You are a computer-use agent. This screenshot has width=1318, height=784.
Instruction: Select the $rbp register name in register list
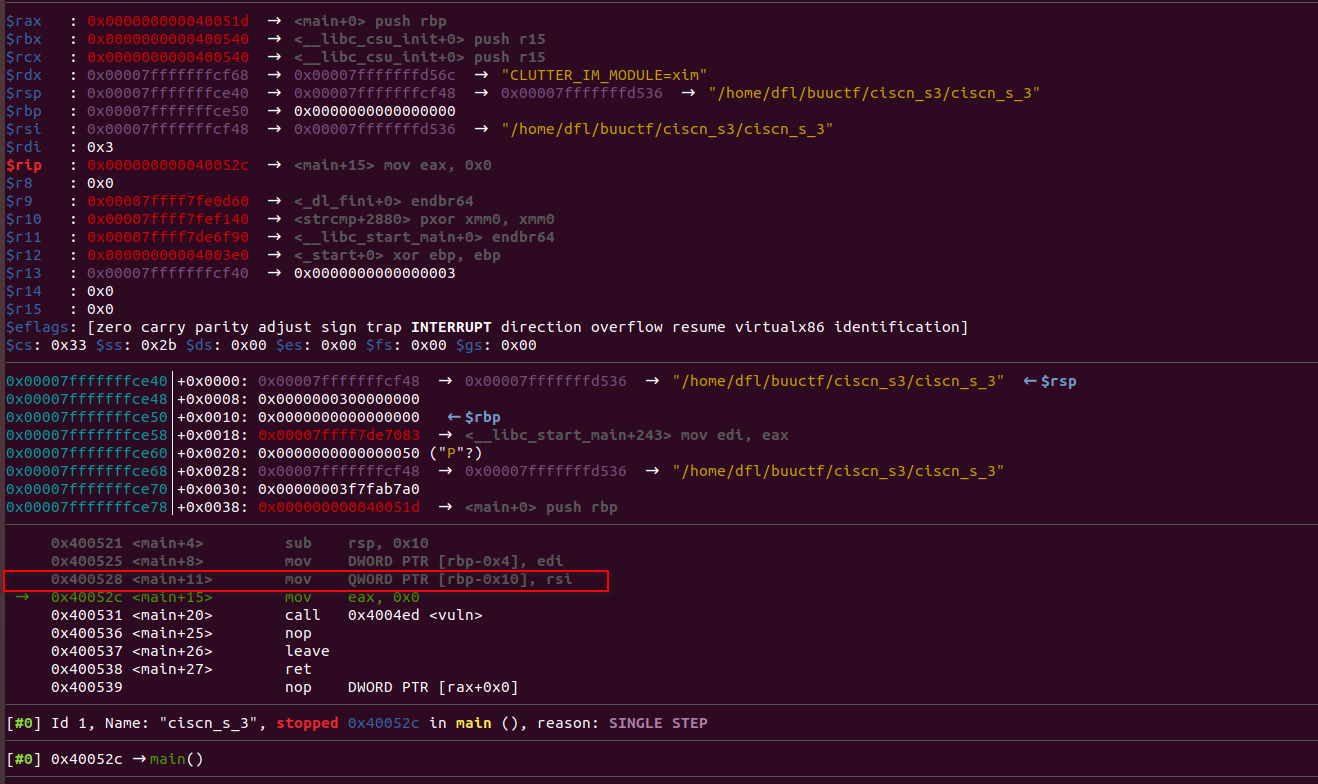click(24, 111)
